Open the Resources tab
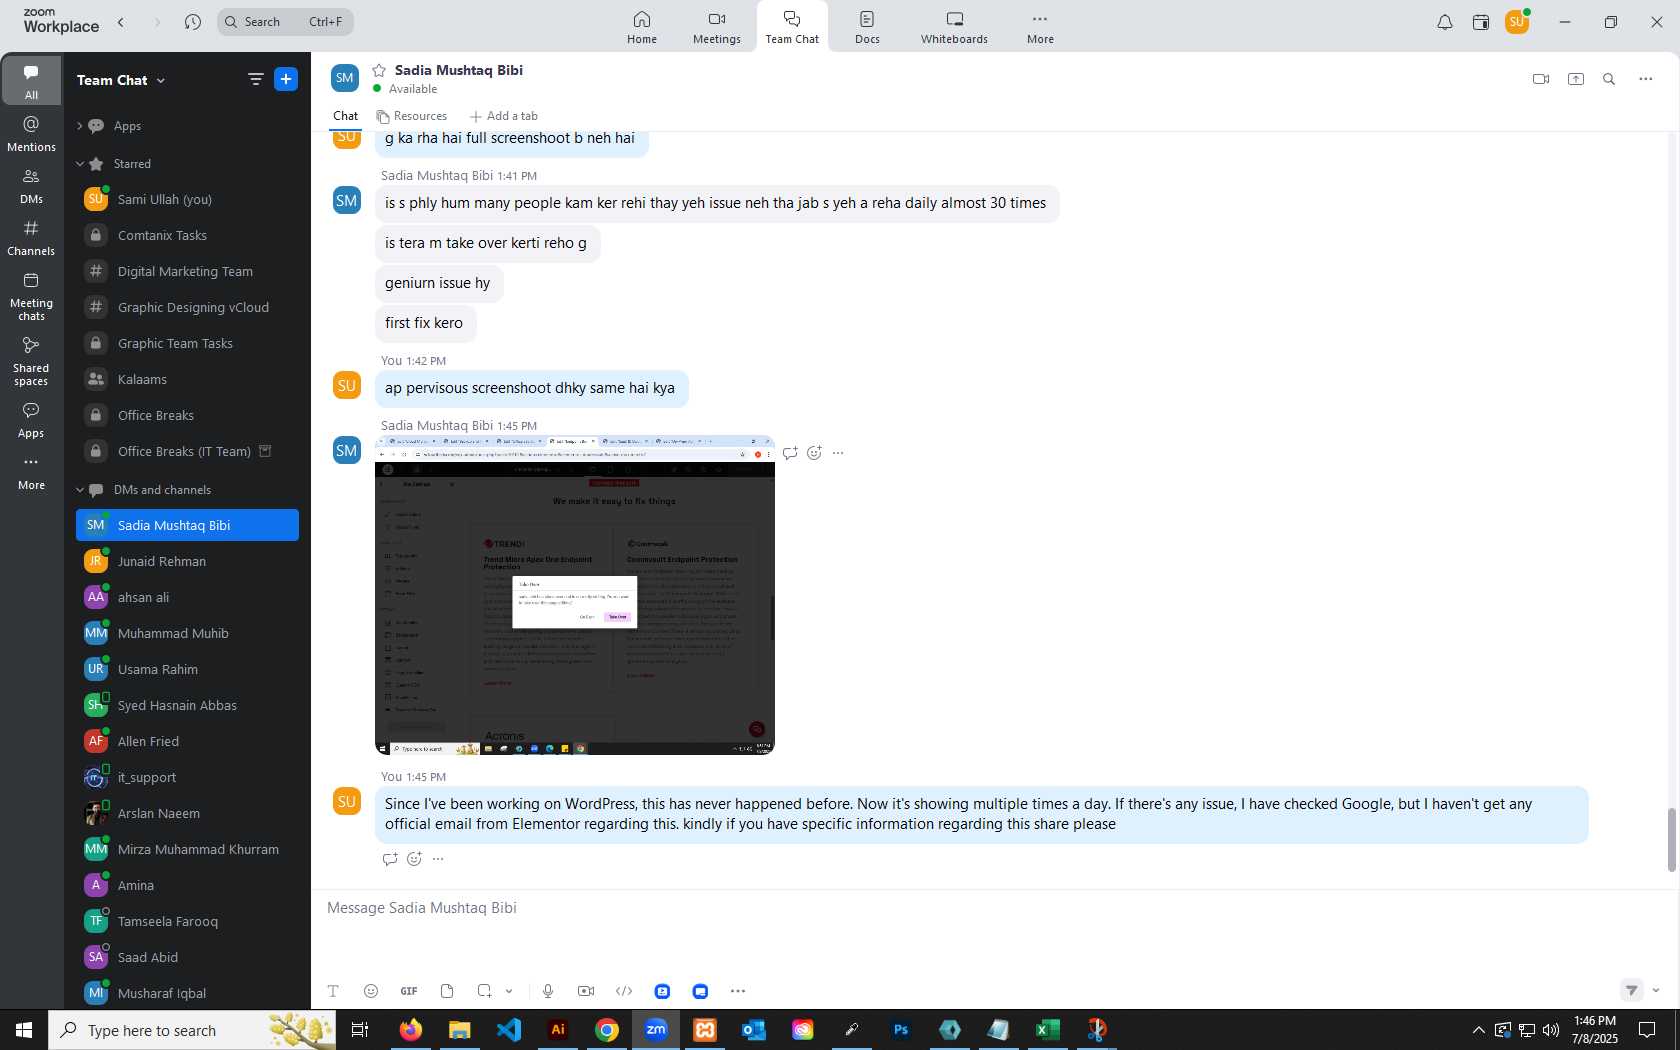The width and height of the screenshot is (1680, 1050). [x=412, y=116]
